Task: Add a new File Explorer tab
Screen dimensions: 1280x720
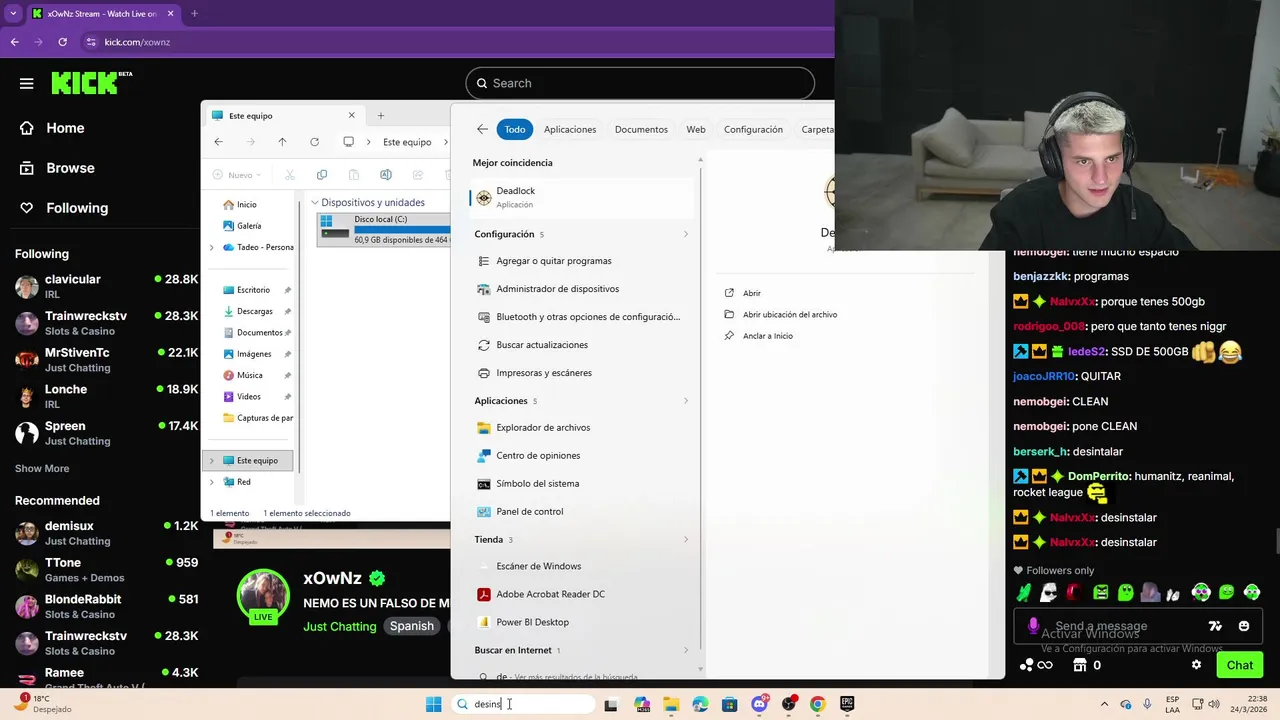Action: point(380,116)
